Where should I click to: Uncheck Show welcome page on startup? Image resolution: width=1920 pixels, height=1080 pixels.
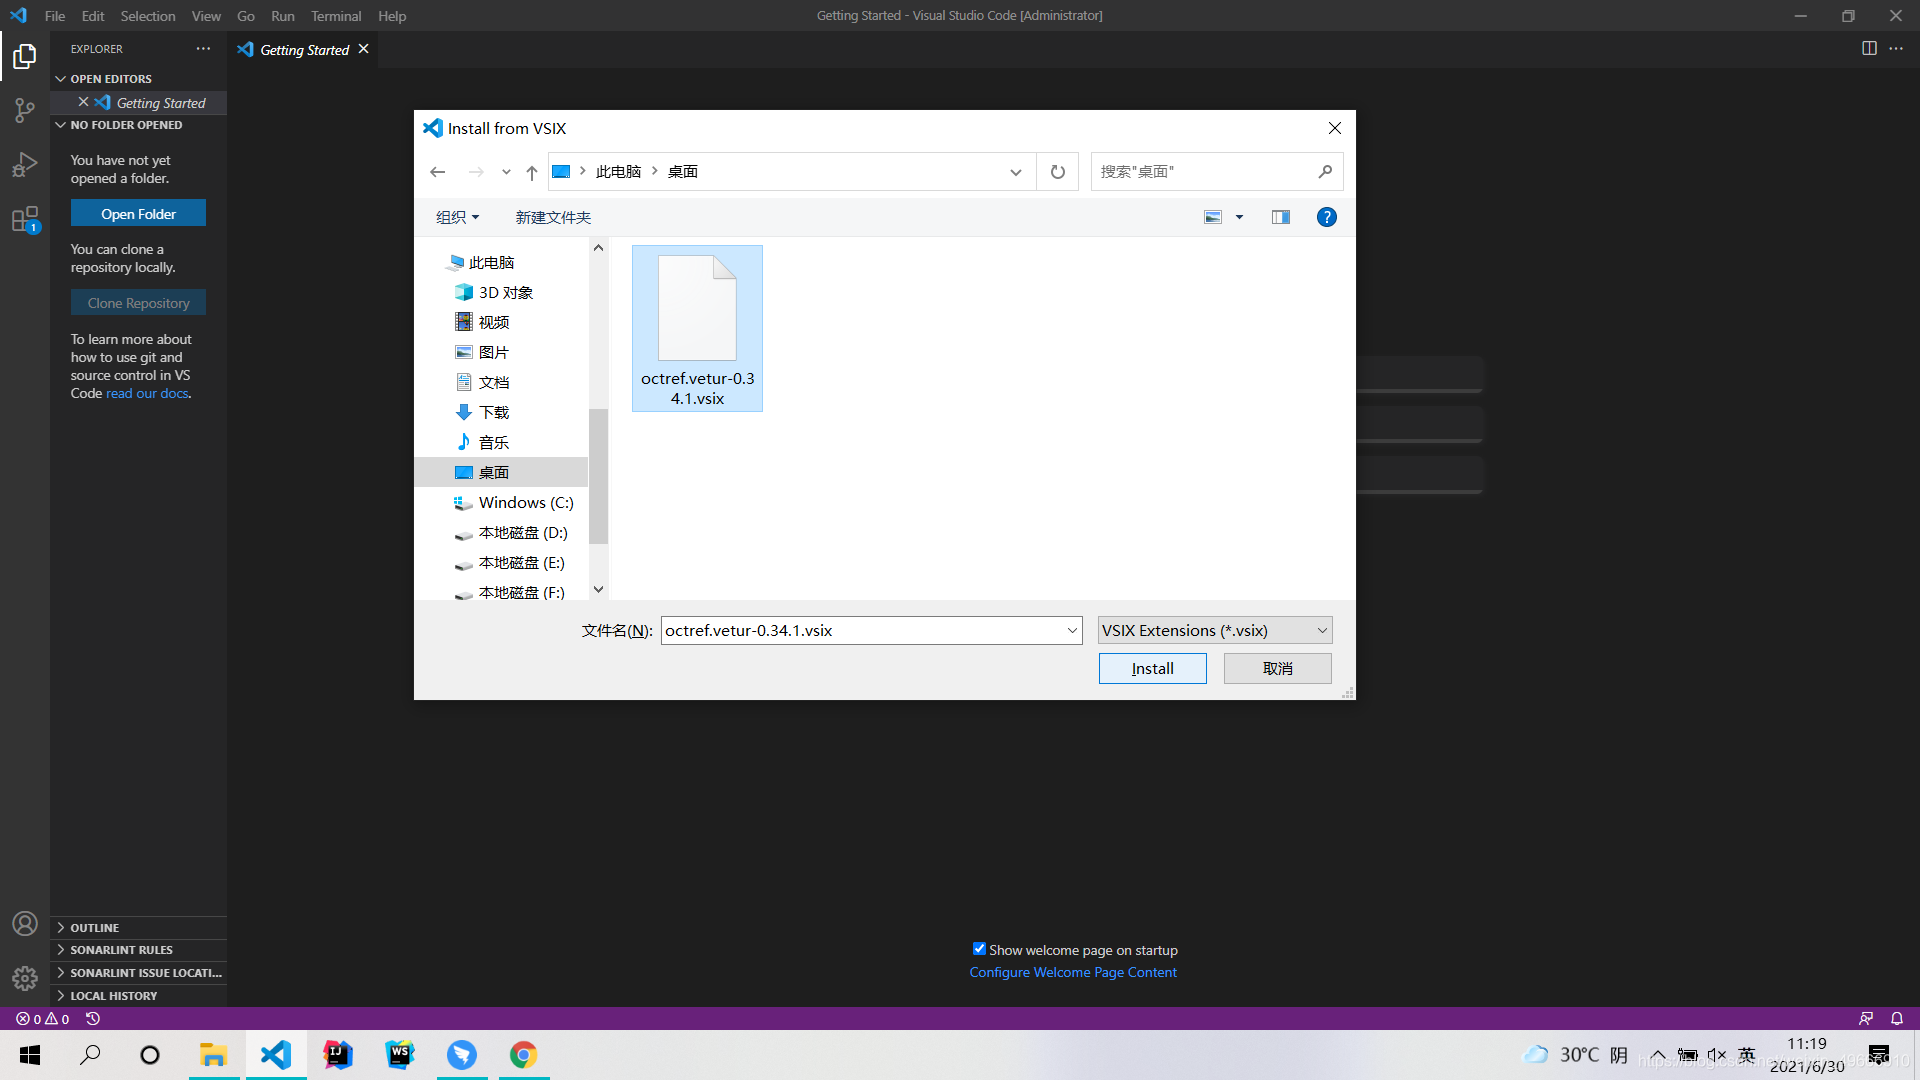pos(979,949)
